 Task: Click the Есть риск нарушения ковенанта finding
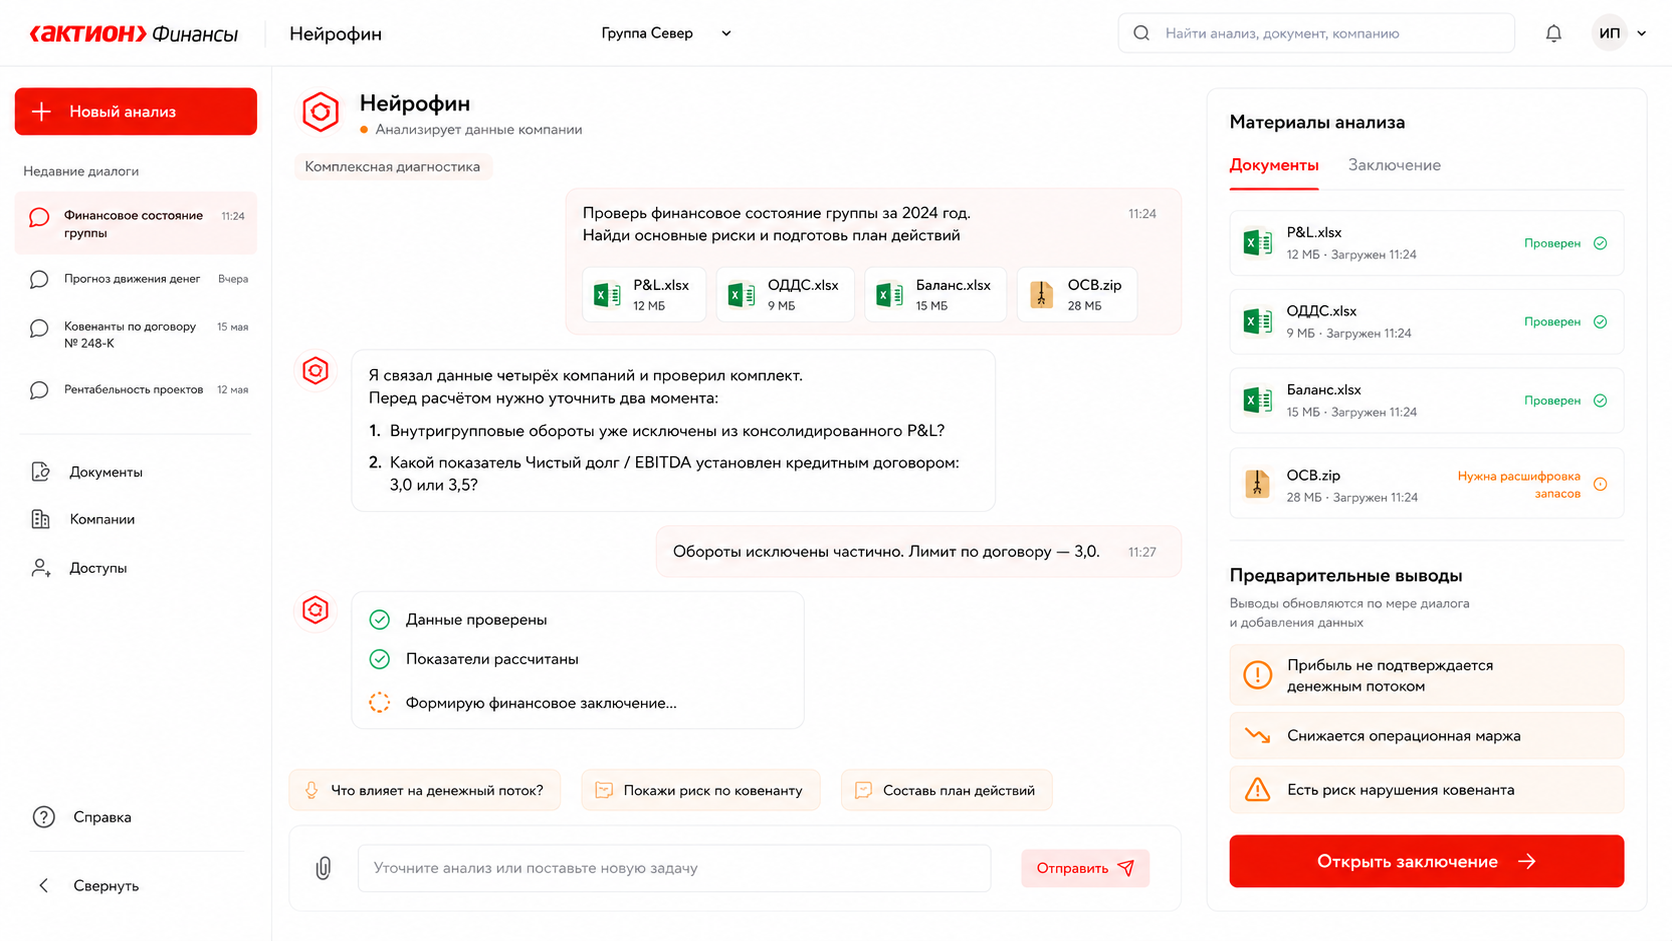tap(1426, 790)
